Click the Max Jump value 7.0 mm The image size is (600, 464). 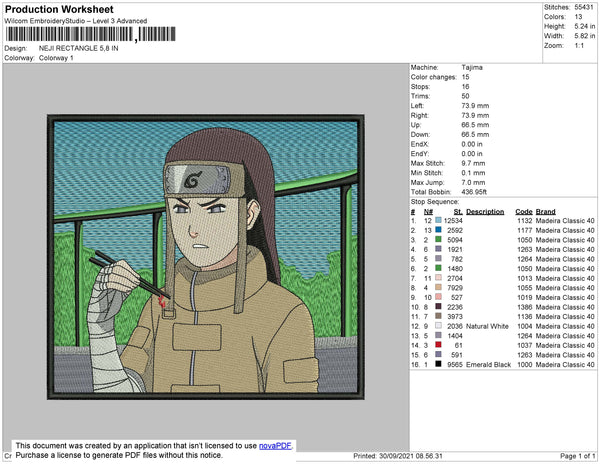point(473,182)
